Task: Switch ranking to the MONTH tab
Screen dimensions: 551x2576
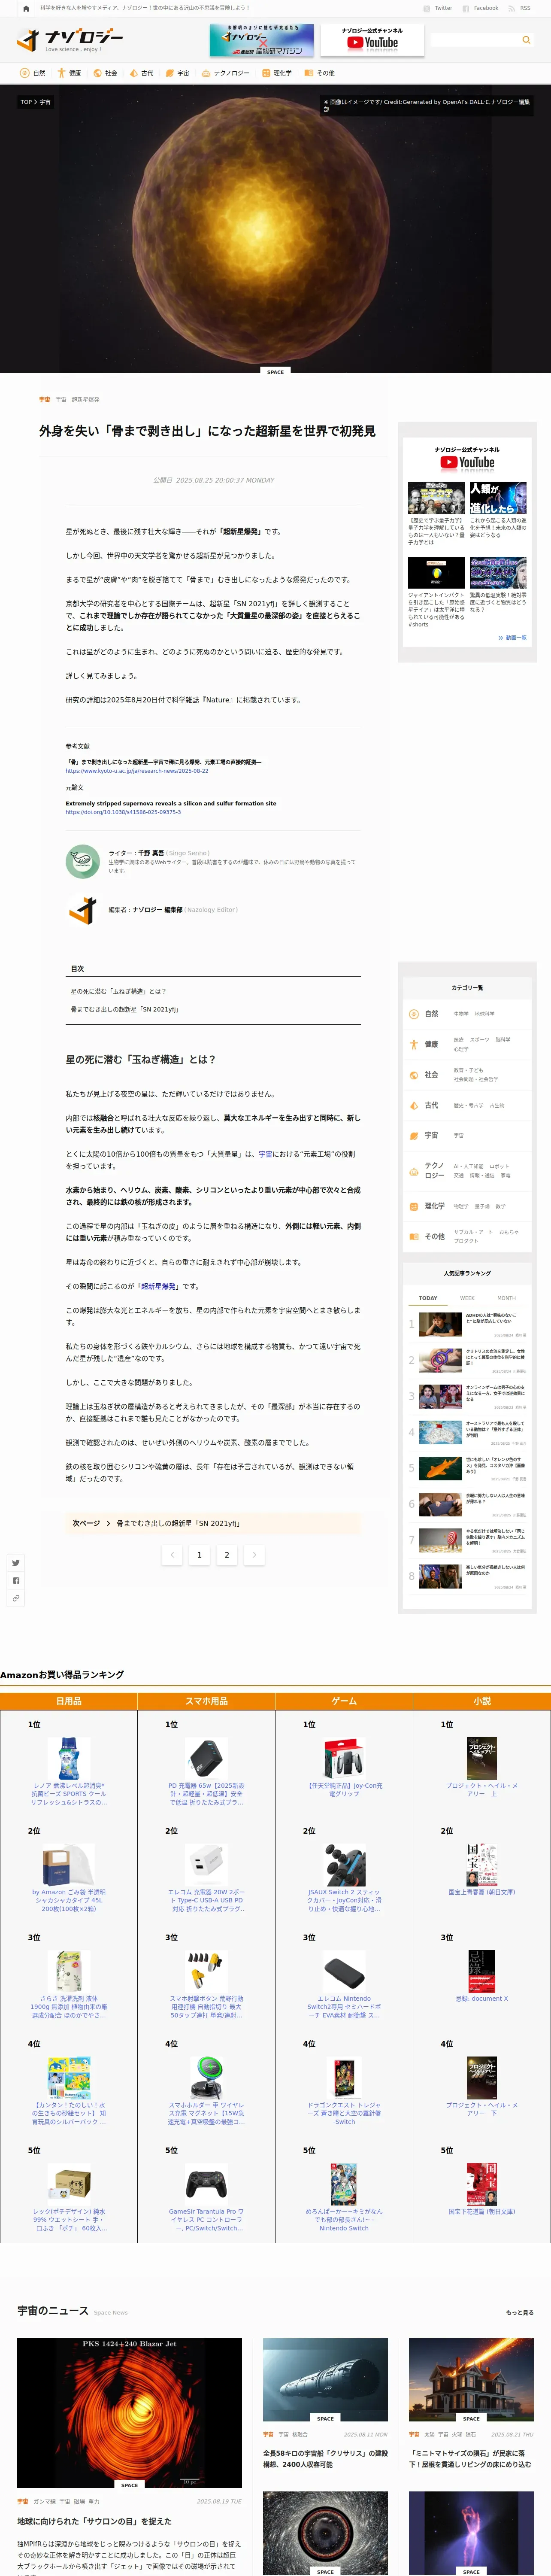Action: 507,1298
